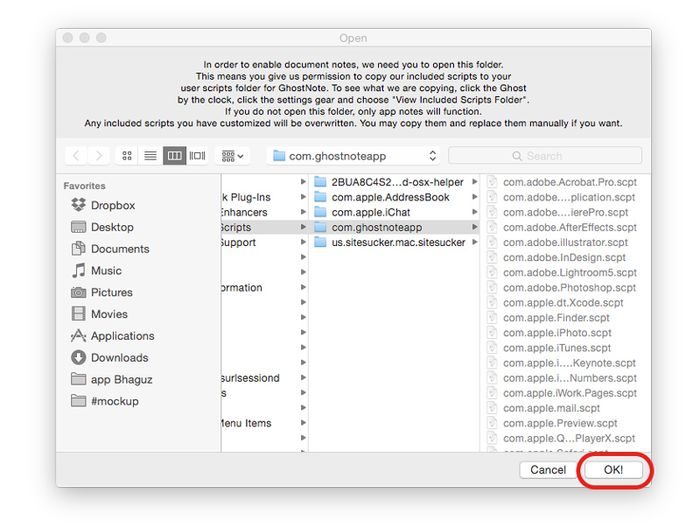Open Documents in Favorites sidebar
This screenshot has height=528, width=700.
coord(110,249)
